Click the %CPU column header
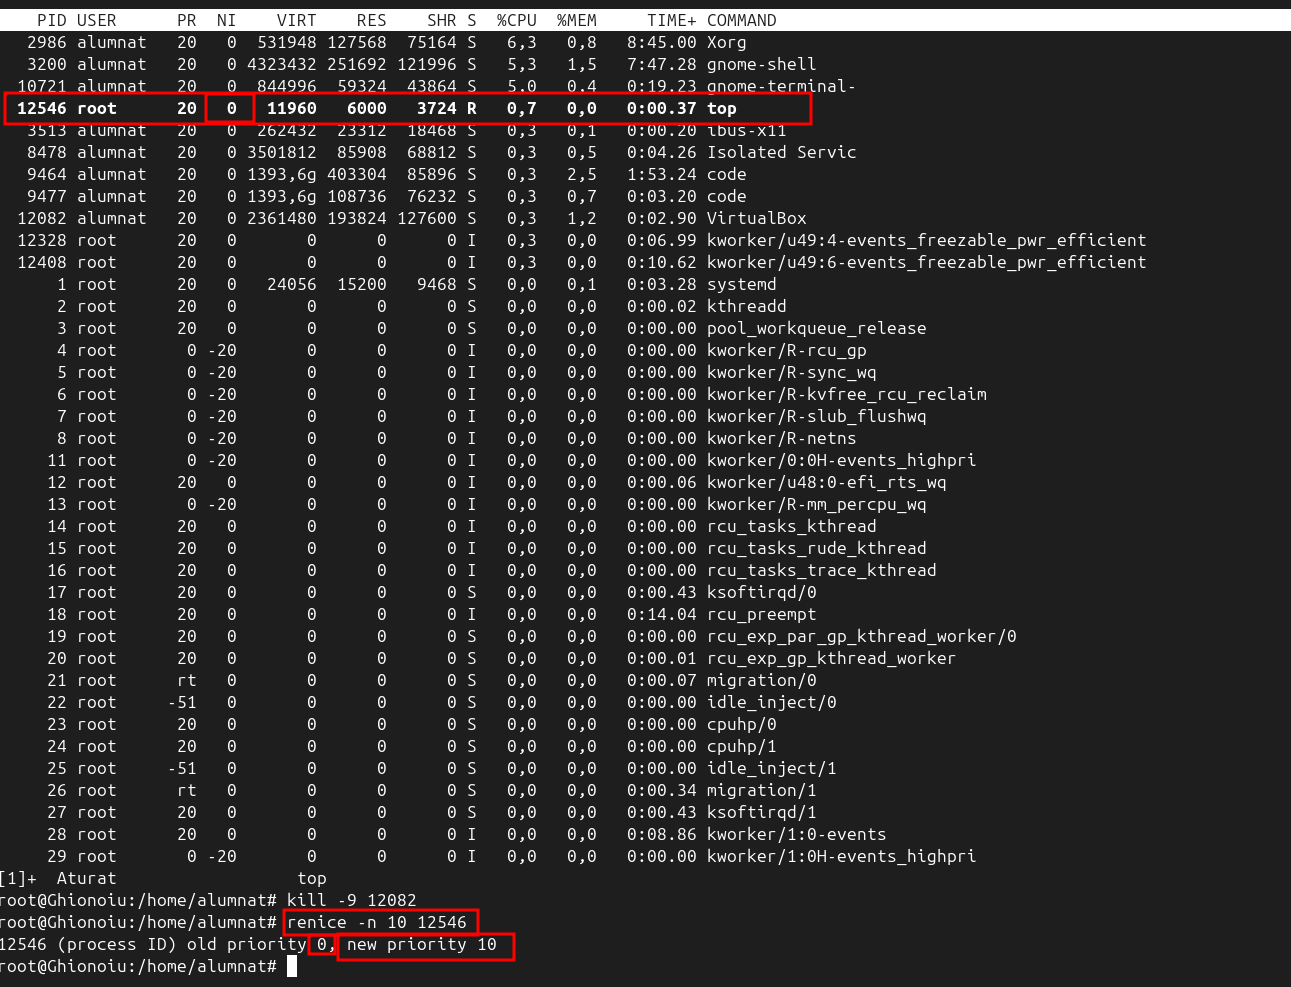This screenshot has height=987, width=1291. point(516,20)
